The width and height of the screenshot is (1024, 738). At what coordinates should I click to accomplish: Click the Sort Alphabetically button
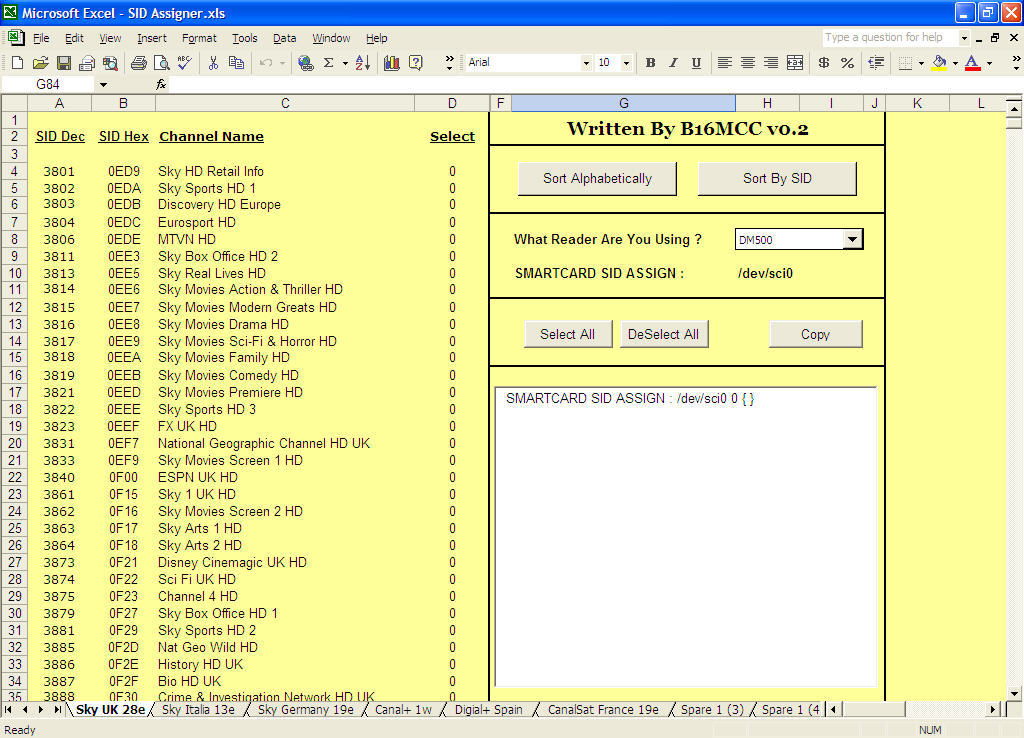pyautogui.click(x=597, y=178)
